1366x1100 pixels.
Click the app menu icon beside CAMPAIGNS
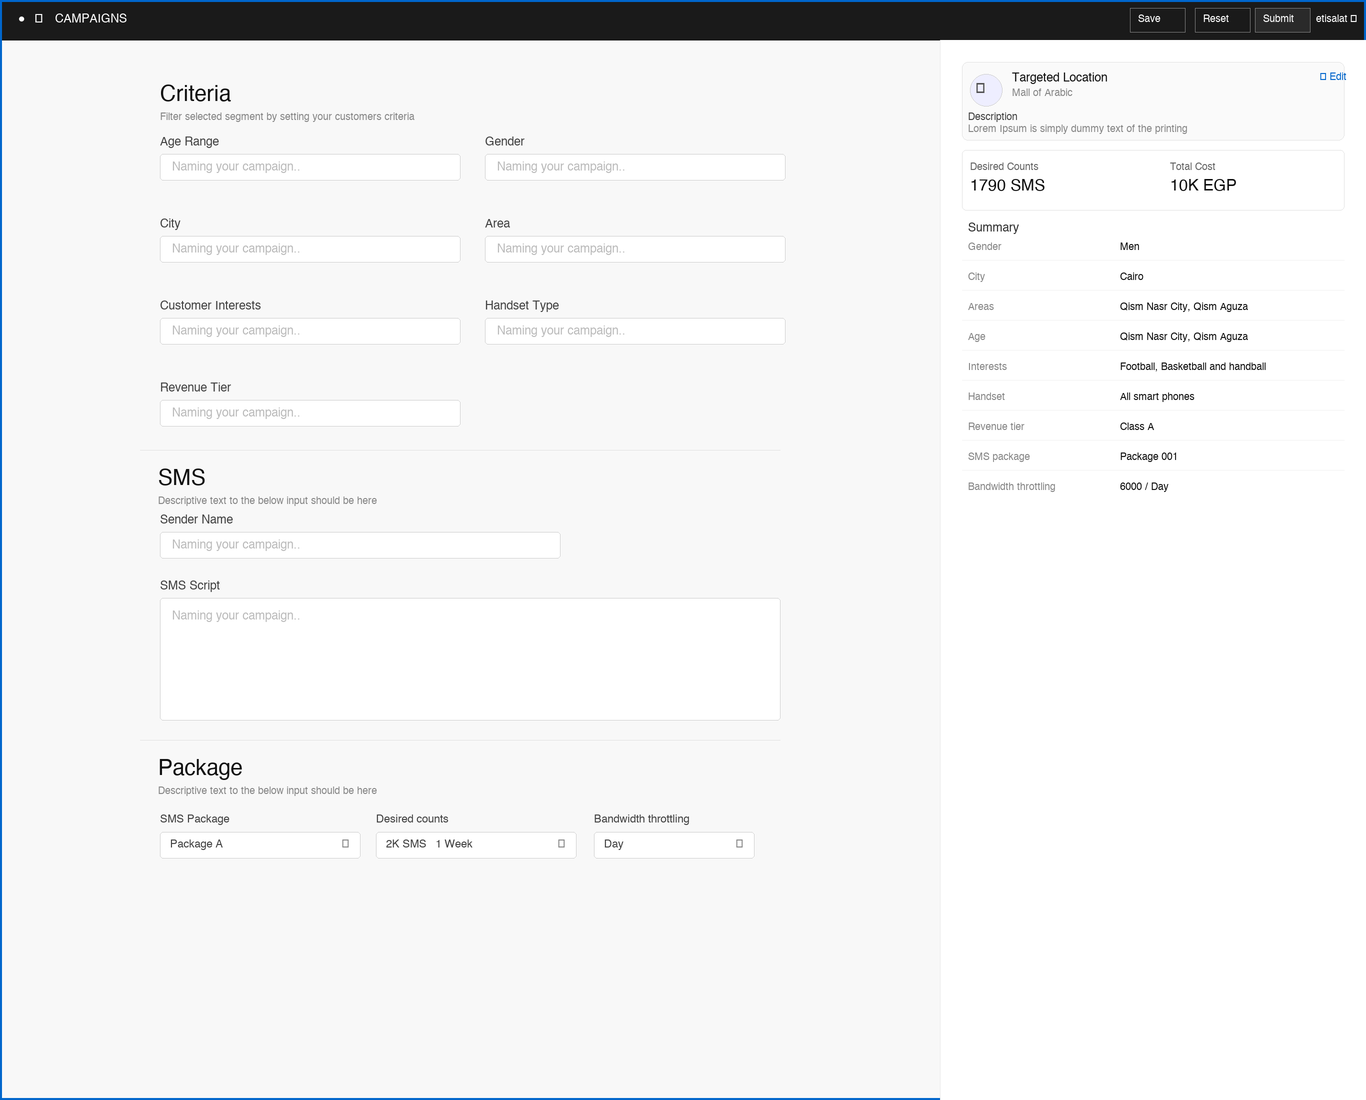coord(40,18)
